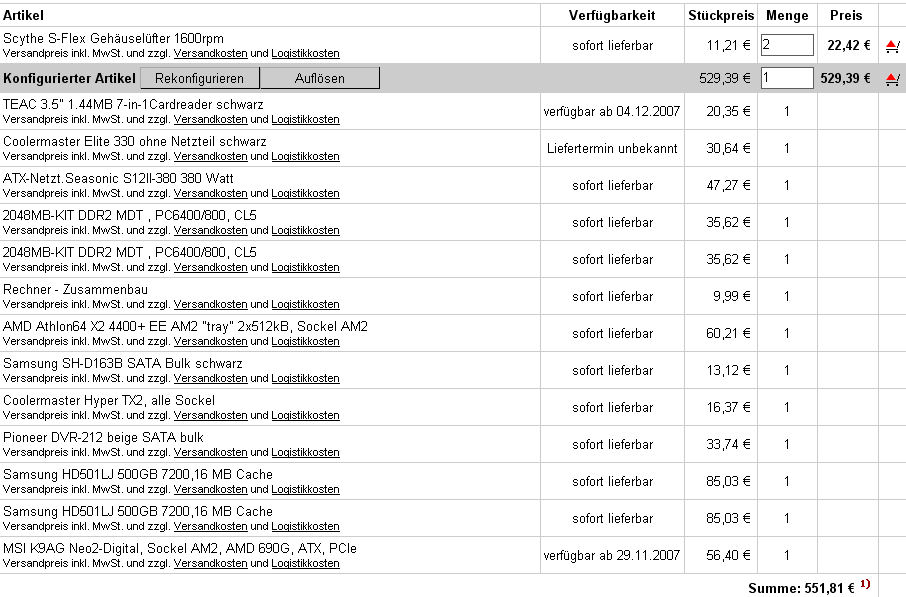
Task: Click the Rekonfigurieren button
Action: click(x=199, y=78)
